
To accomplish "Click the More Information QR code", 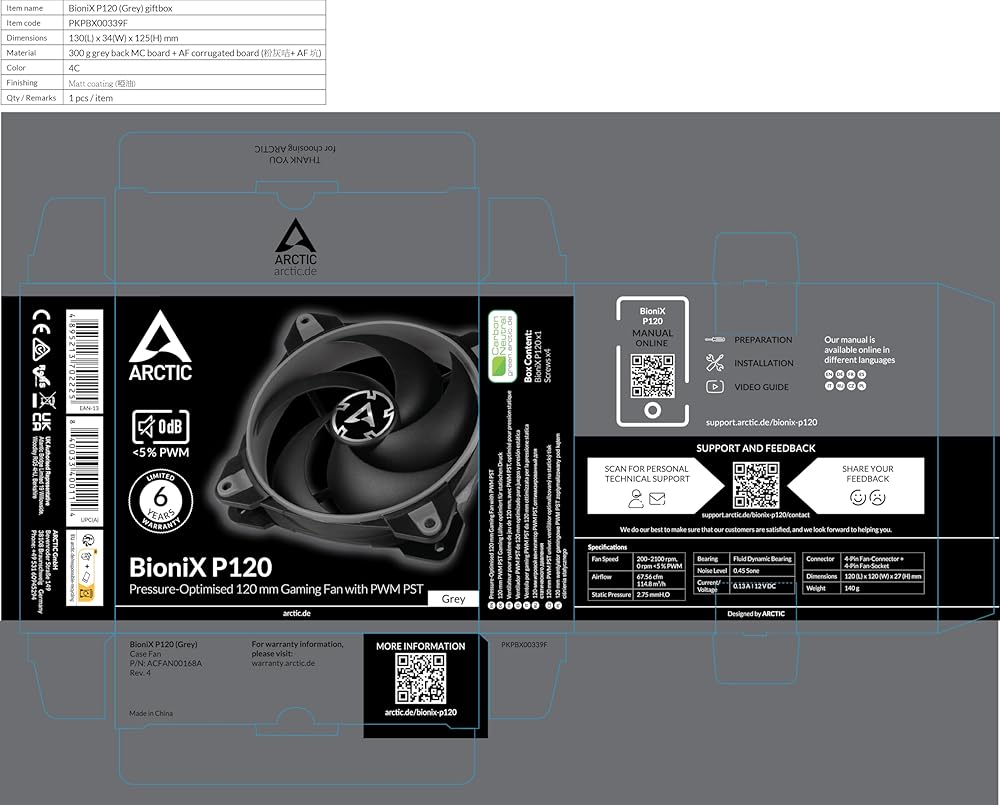I will 420,679.
